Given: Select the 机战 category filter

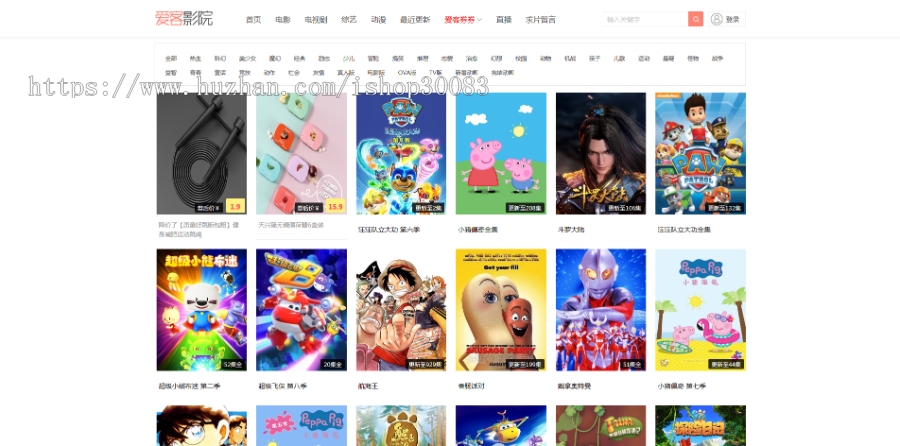Looking at the screenshot, I should click(x=570, y=59).
